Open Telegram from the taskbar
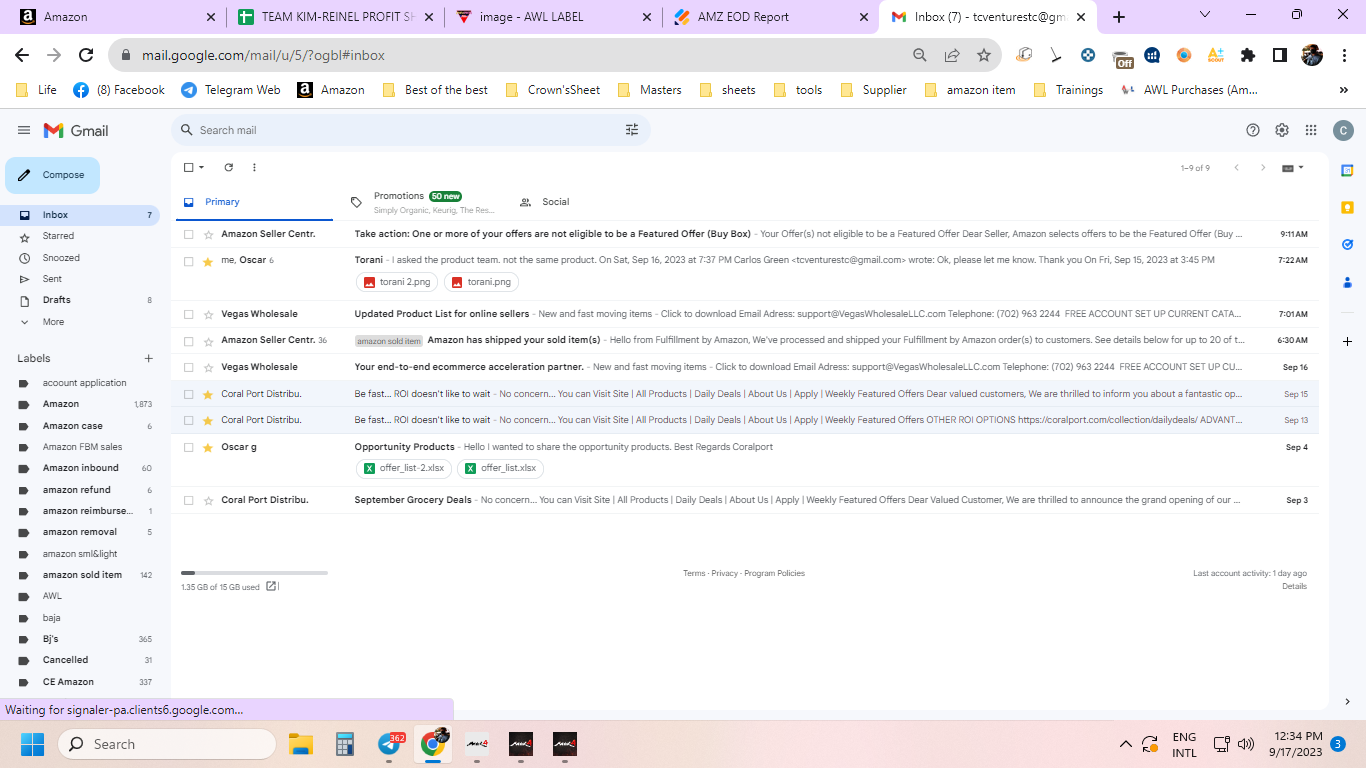Viewport: 1366px width, 768px height. 390,744
